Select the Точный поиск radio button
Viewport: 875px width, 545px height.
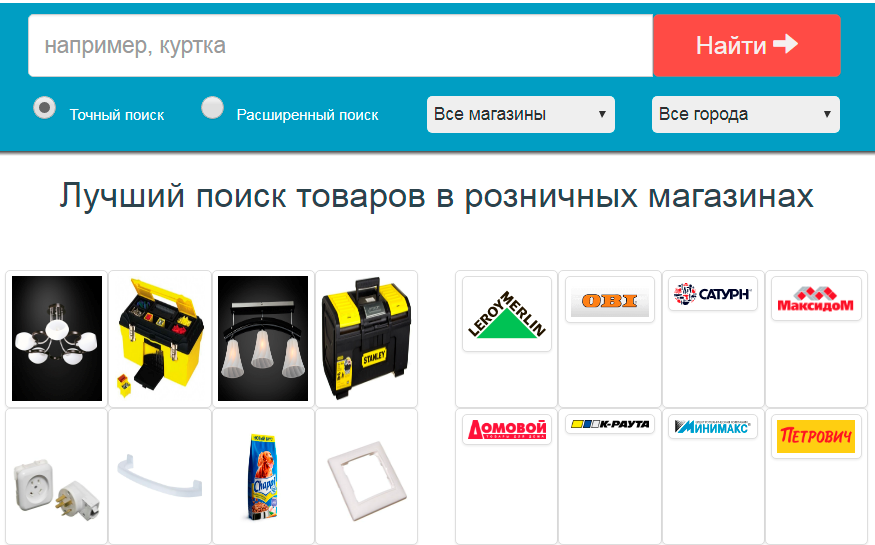click(x=44, y=107)
